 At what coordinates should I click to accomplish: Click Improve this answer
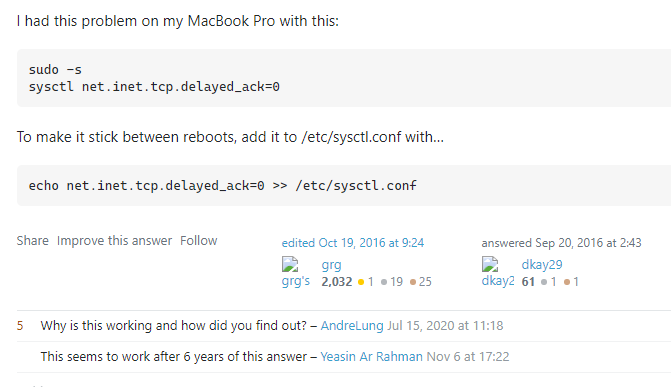point(114,241)
